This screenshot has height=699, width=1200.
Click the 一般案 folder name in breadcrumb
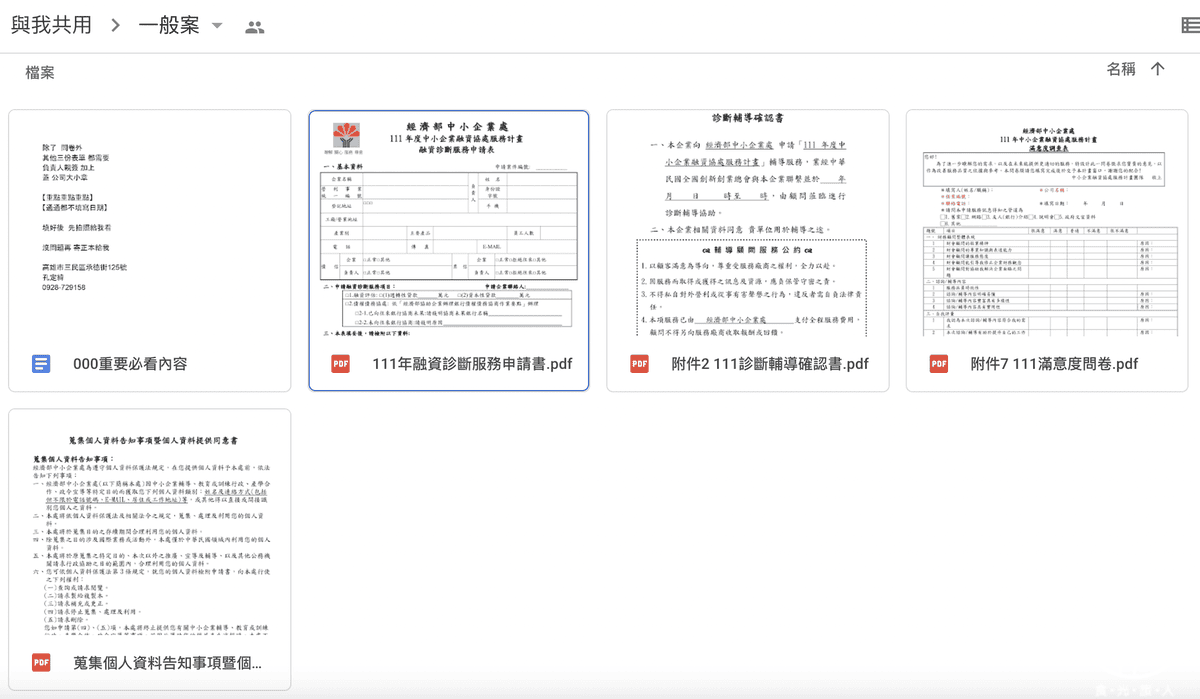tap(170, 25)
